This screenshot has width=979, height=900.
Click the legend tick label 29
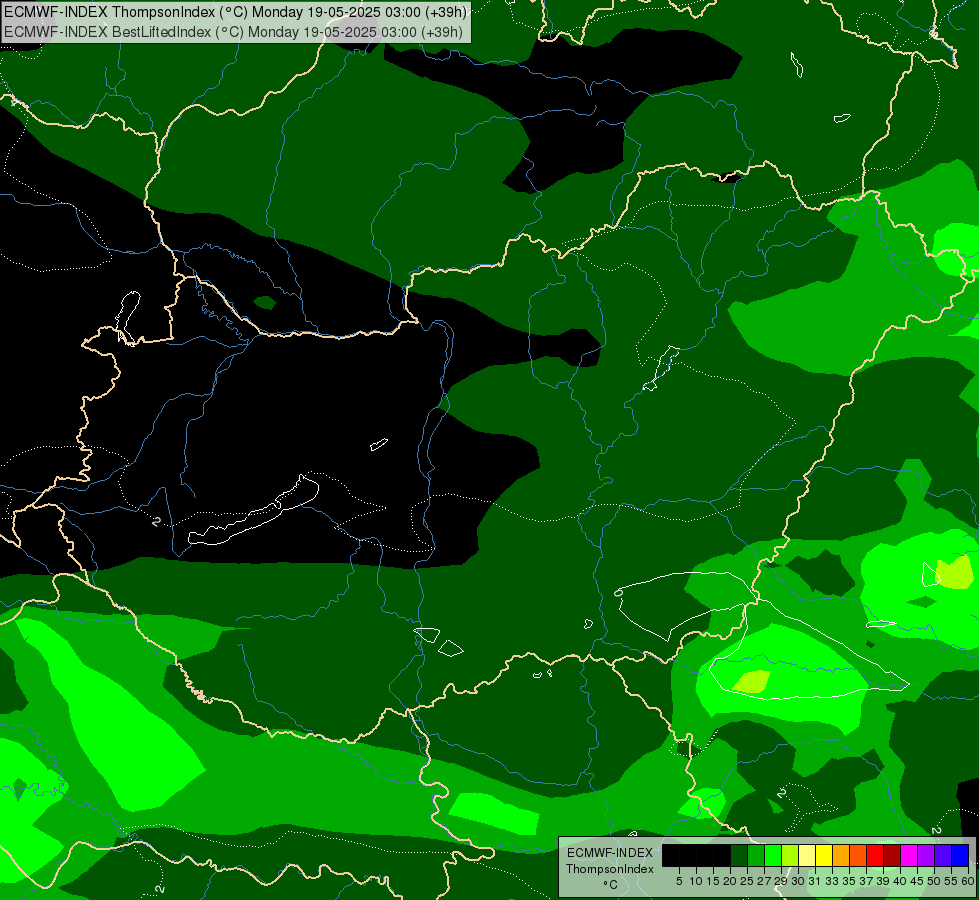pos(781,881)
